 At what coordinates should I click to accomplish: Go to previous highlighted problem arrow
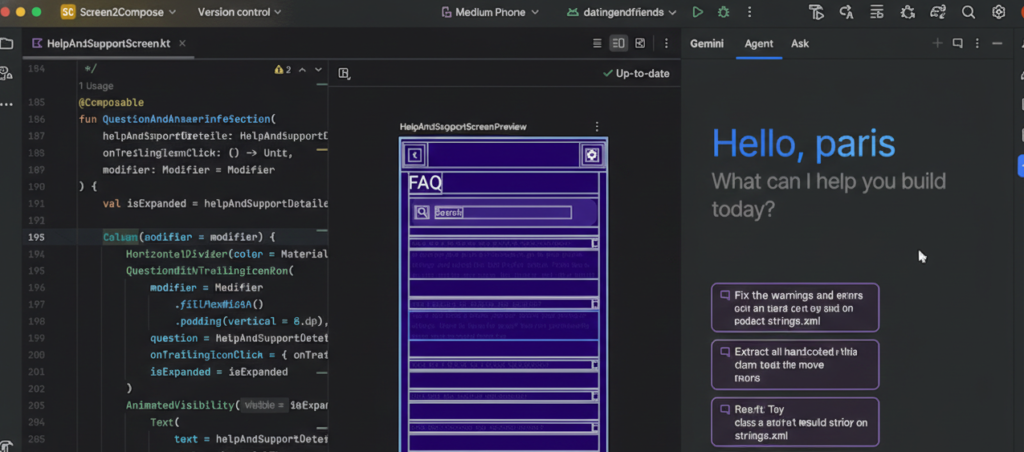tap(302, 70)
